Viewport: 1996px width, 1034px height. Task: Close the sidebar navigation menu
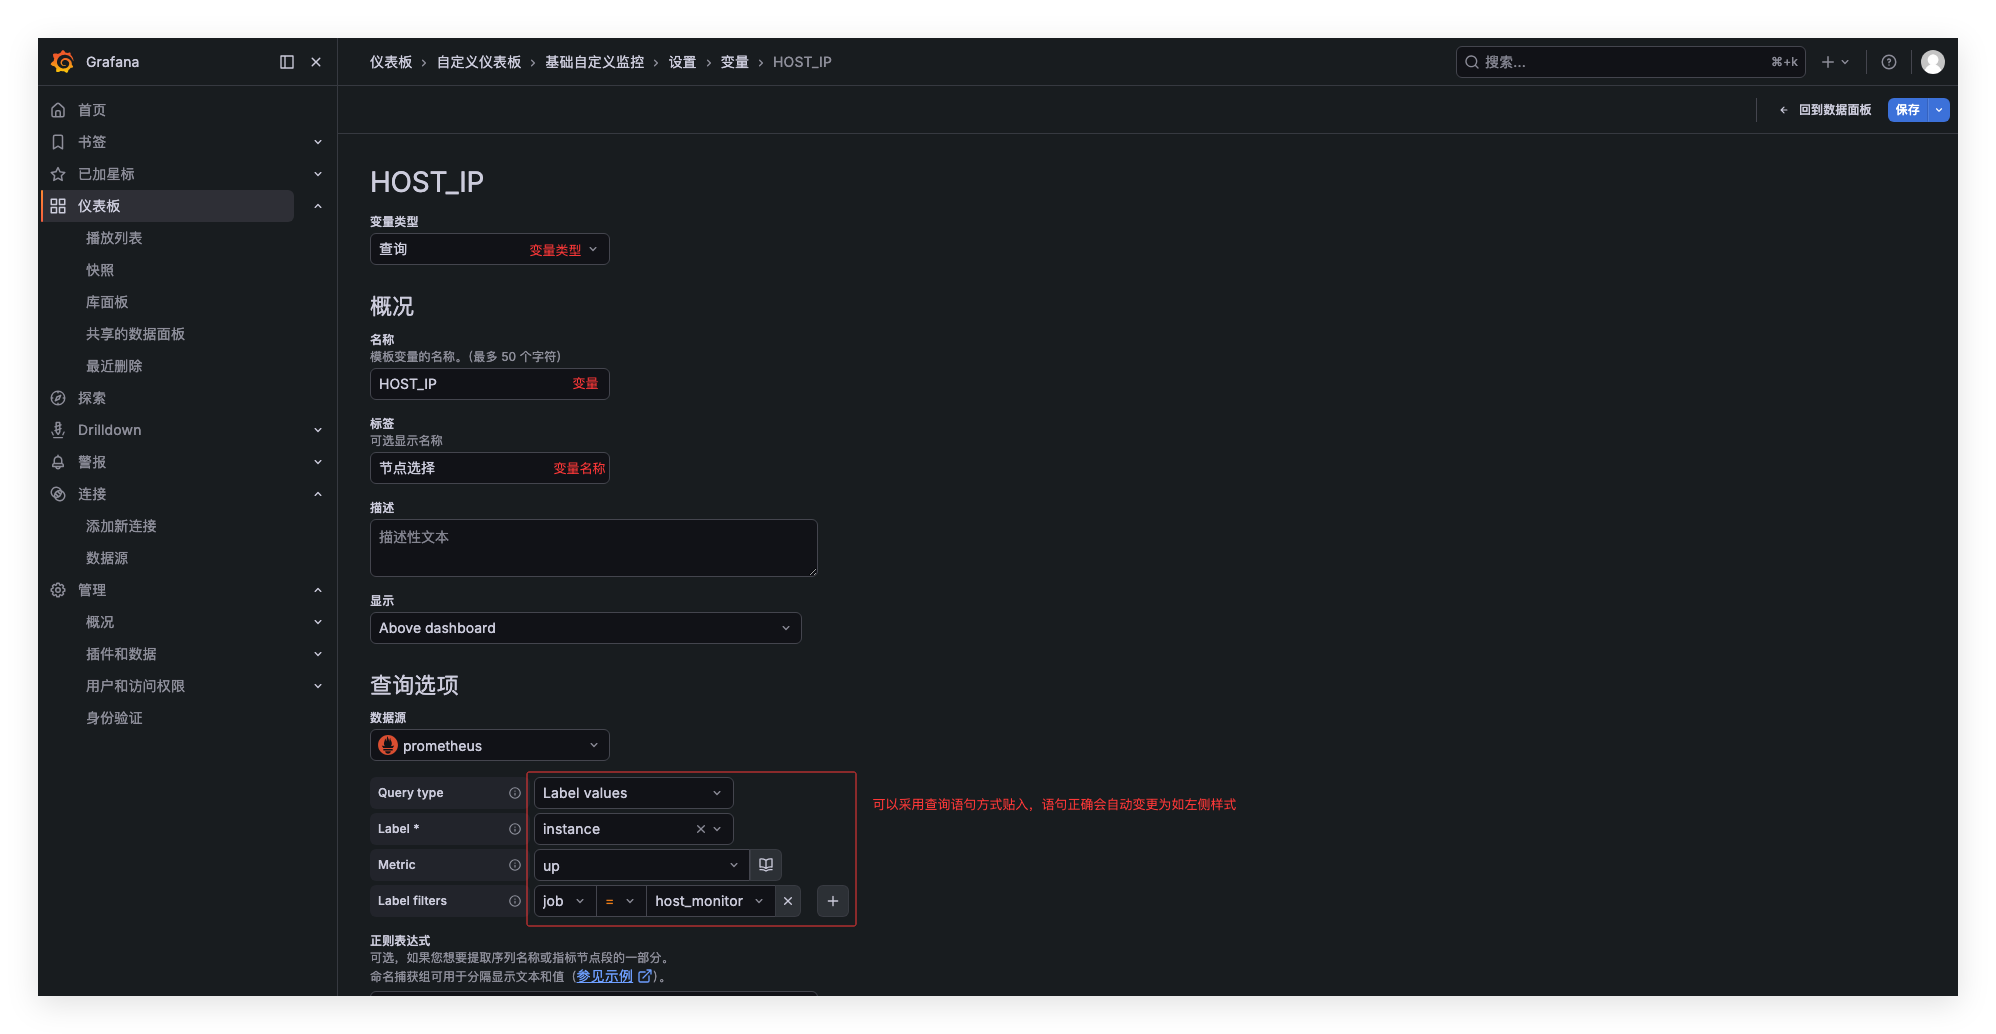[316, 62]
